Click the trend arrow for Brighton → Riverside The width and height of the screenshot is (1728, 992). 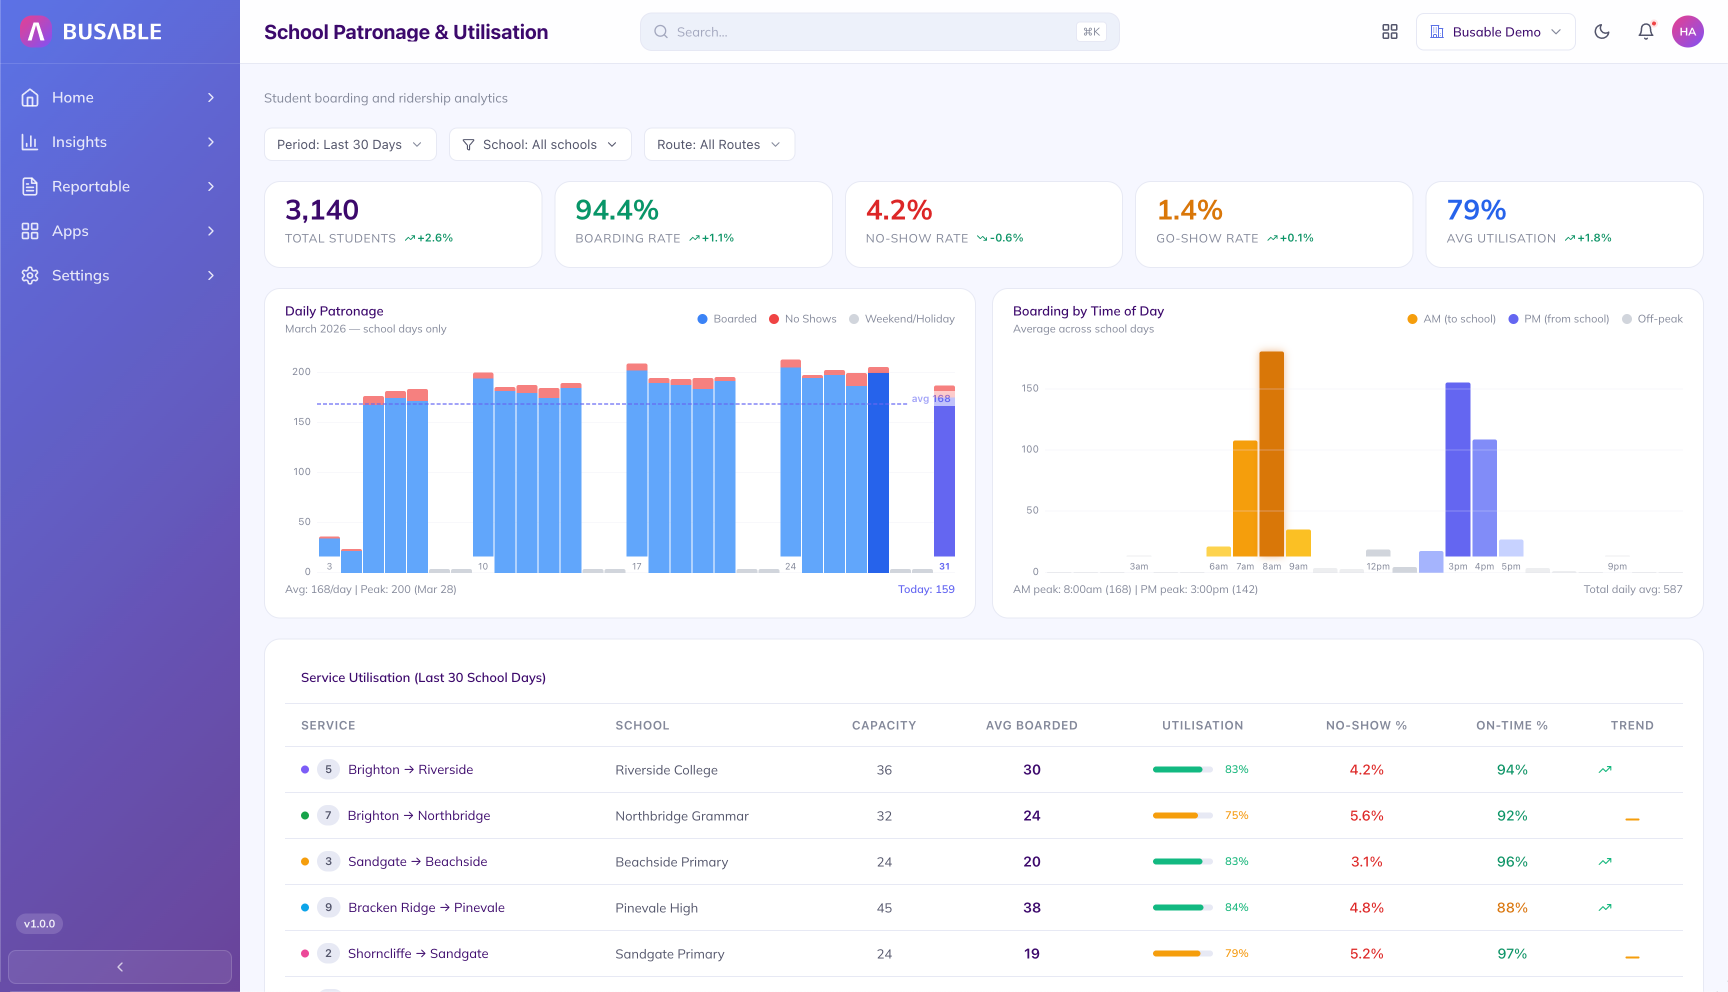pyautogui.click(x=1605, y=770)
